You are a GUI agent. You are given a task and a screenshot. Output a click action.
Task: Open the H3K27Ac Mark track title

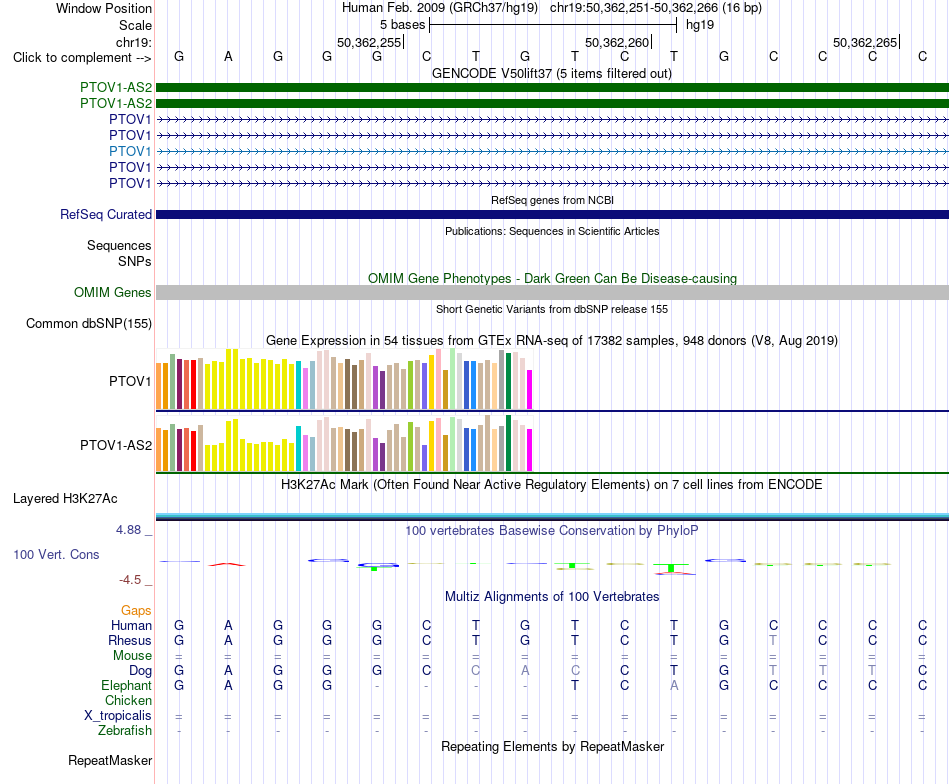tap(552, 485)
